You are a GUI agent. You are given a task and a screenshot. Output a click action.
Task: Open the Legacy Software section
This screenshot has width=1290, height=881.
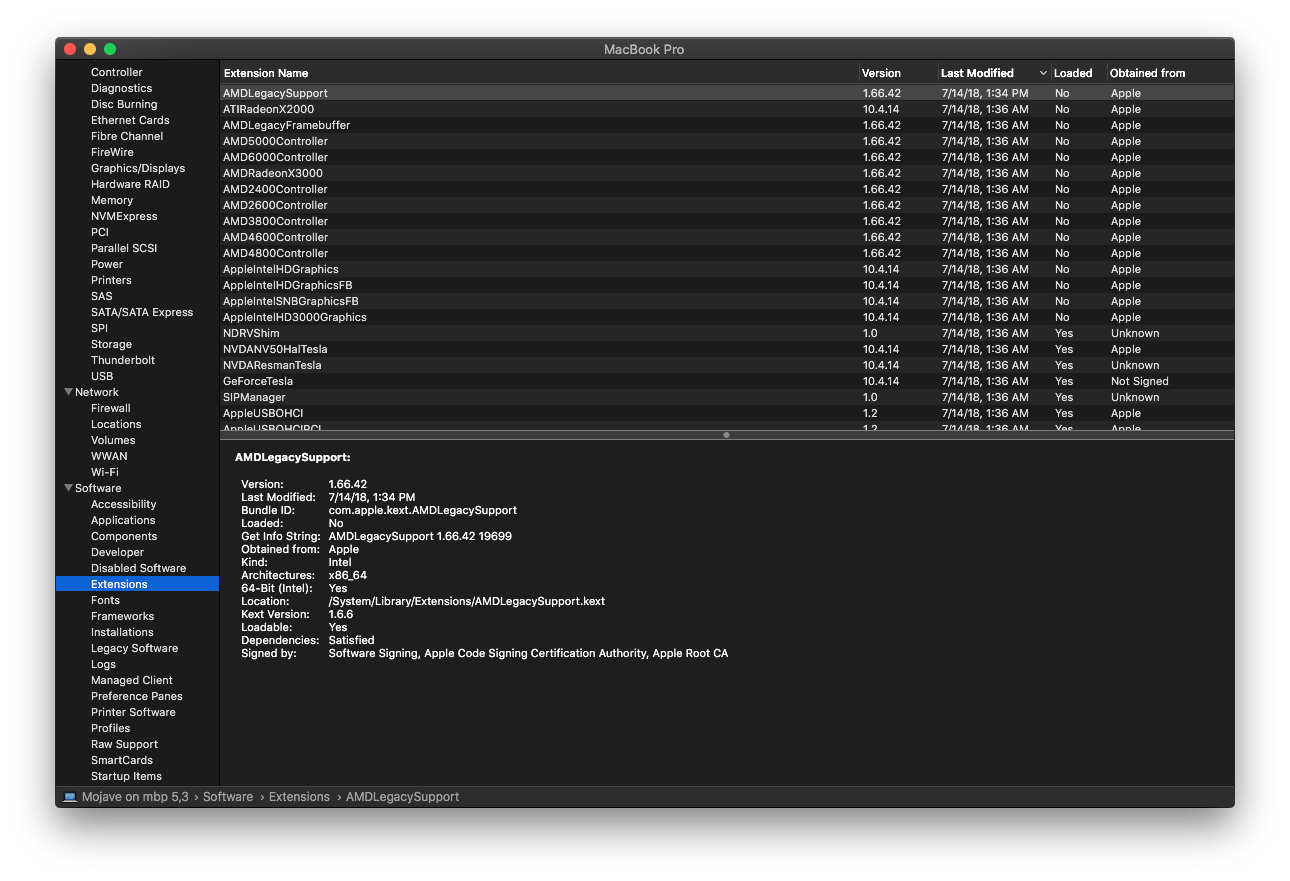click(135, 648)
